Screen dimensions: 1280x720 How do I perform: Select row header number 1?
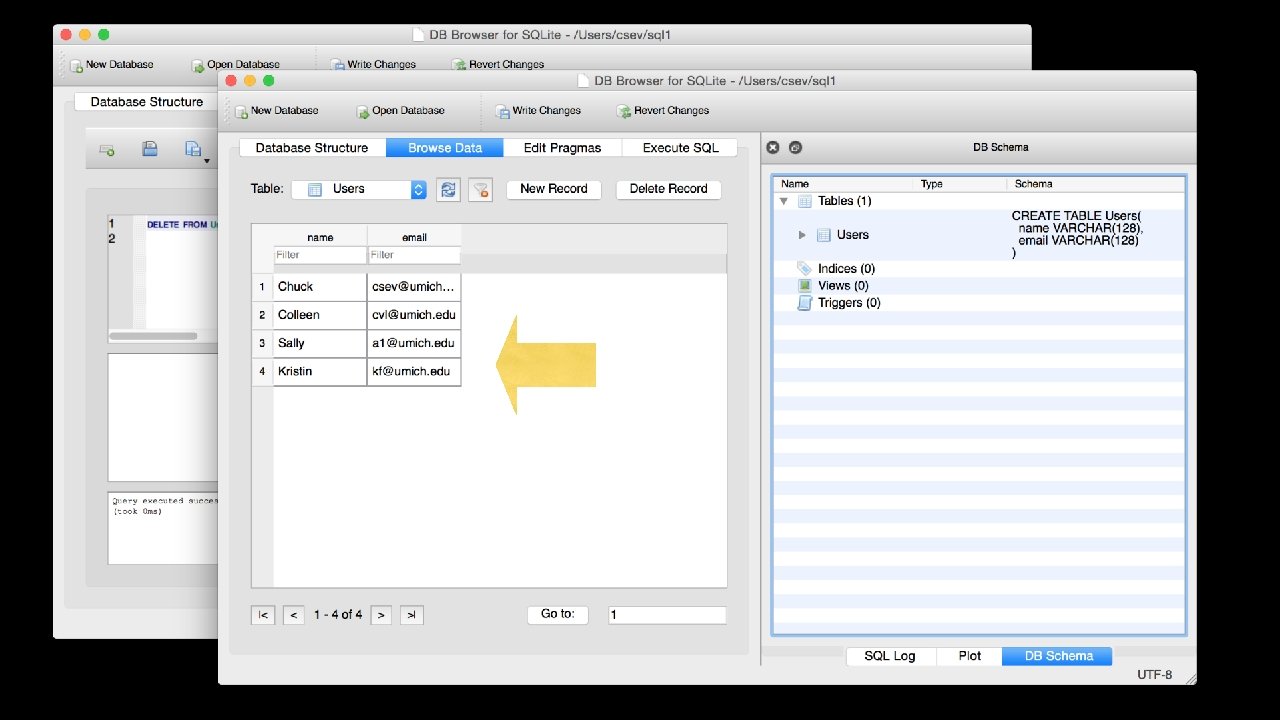click(262, 287)
